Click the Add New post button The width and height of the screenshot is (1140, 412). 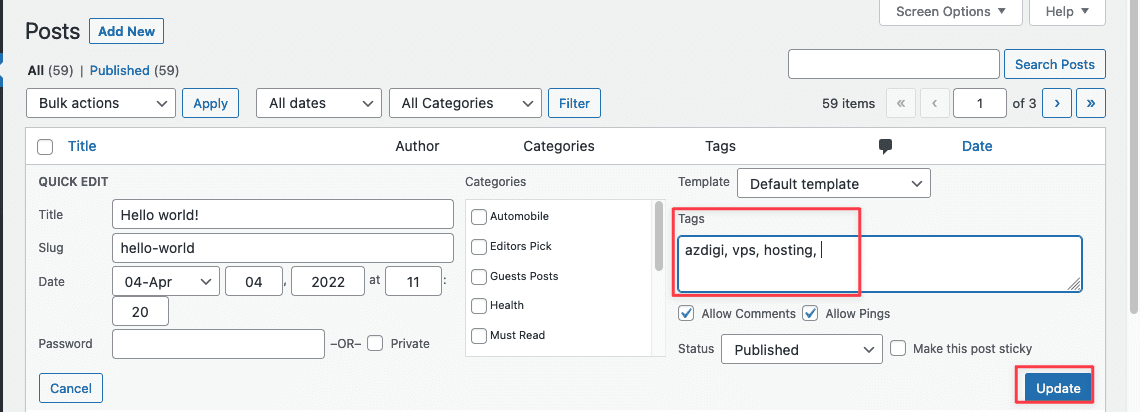(126, 31)
